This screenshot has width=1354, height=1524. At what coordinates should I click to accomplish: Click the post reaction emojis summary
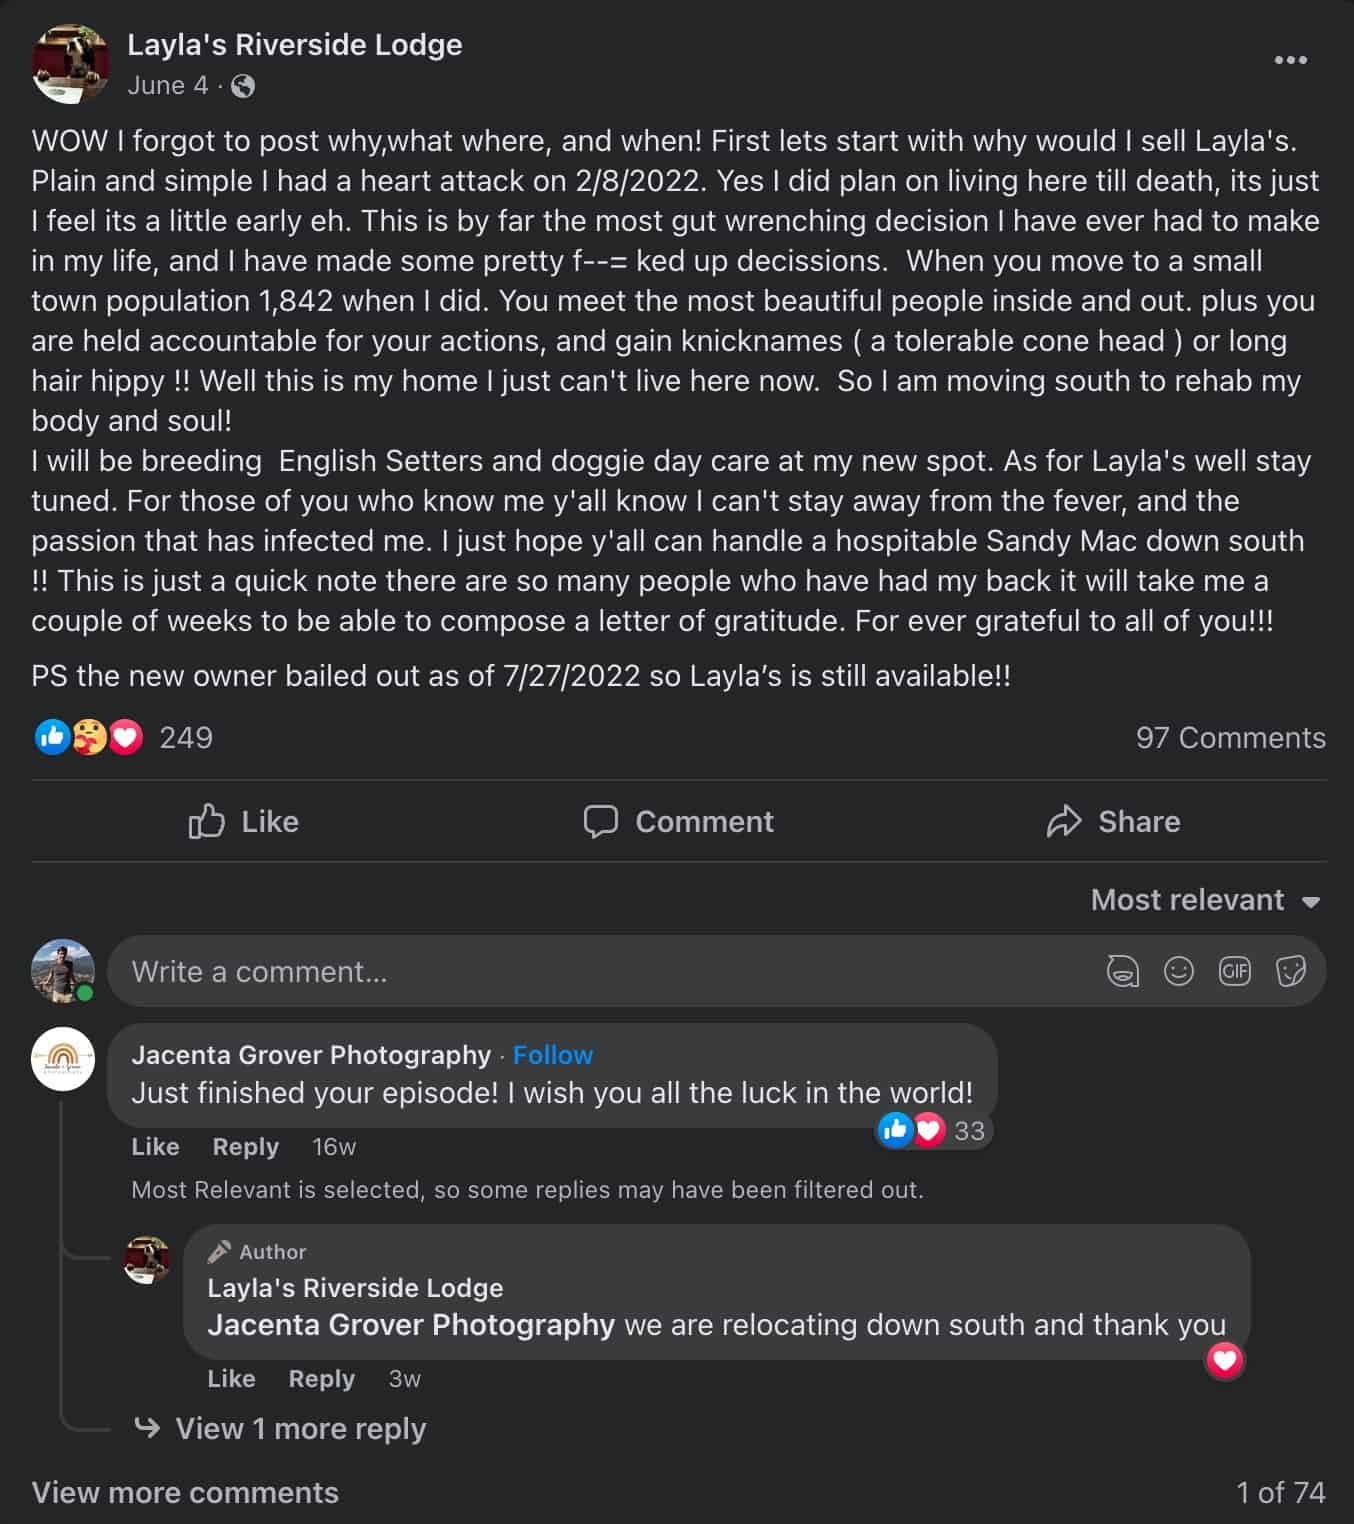click(89, 738)
